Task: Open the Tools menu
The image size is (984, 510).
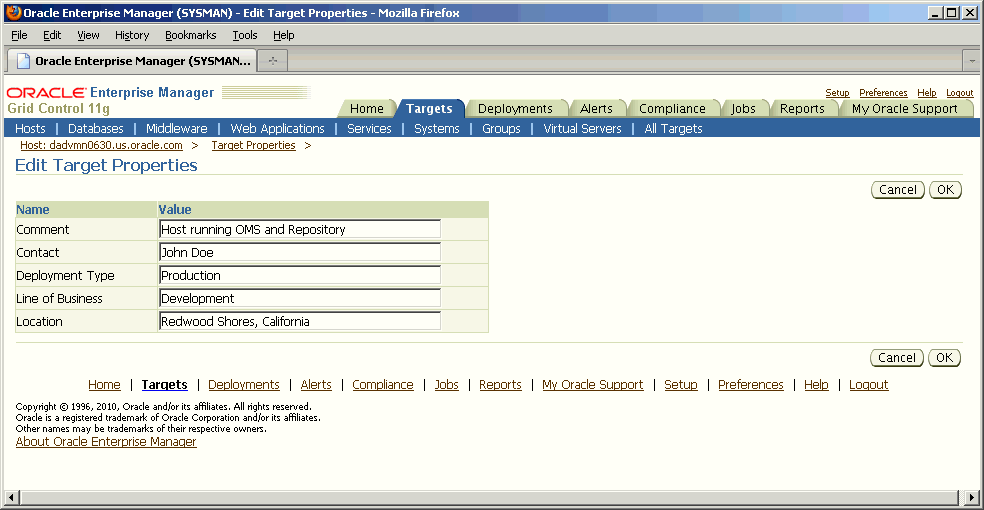Action: coord(245,35)
